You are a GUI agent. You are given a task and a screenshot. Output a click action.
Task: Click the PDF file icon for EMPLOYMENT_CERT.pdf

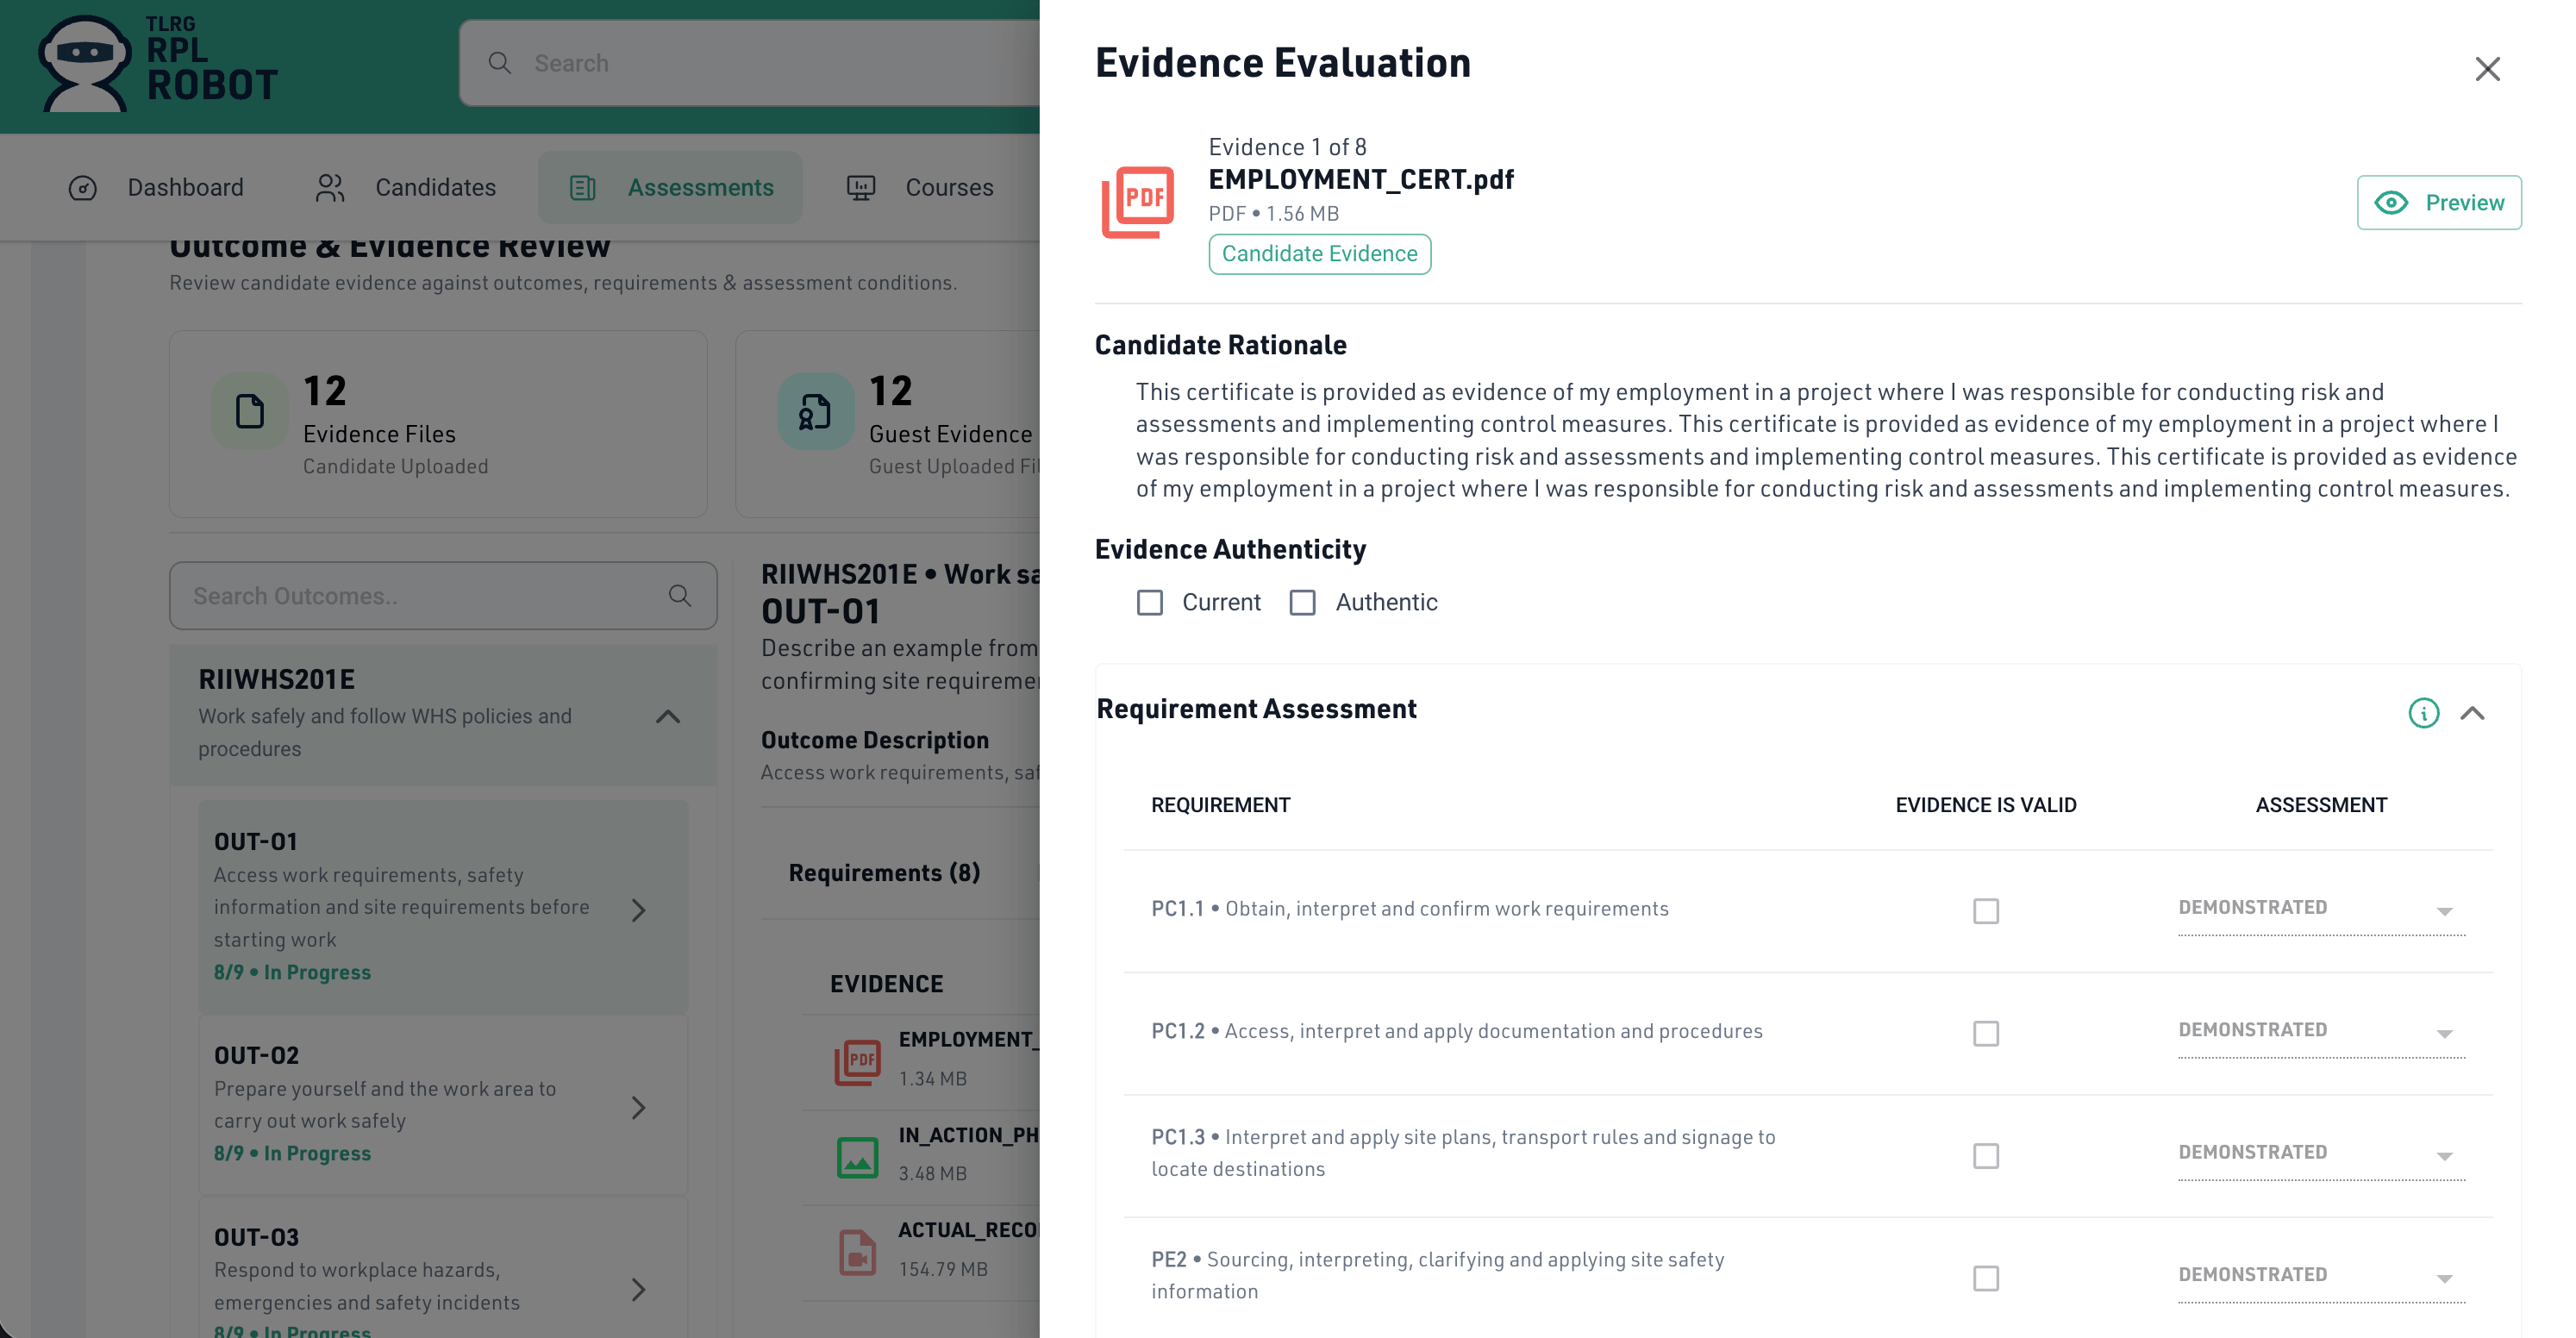coord(1138,202)
